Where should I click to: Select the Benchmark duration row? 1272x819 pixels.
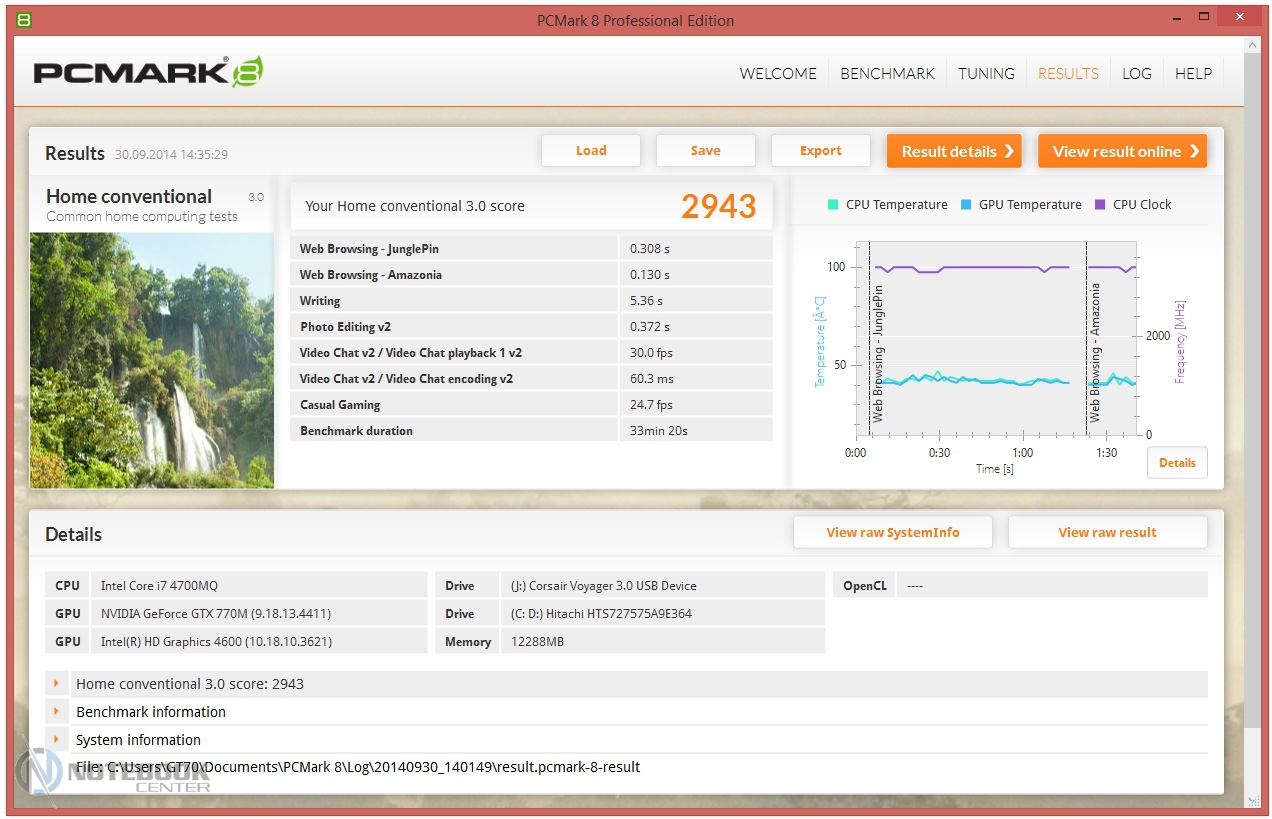[532, 431]
